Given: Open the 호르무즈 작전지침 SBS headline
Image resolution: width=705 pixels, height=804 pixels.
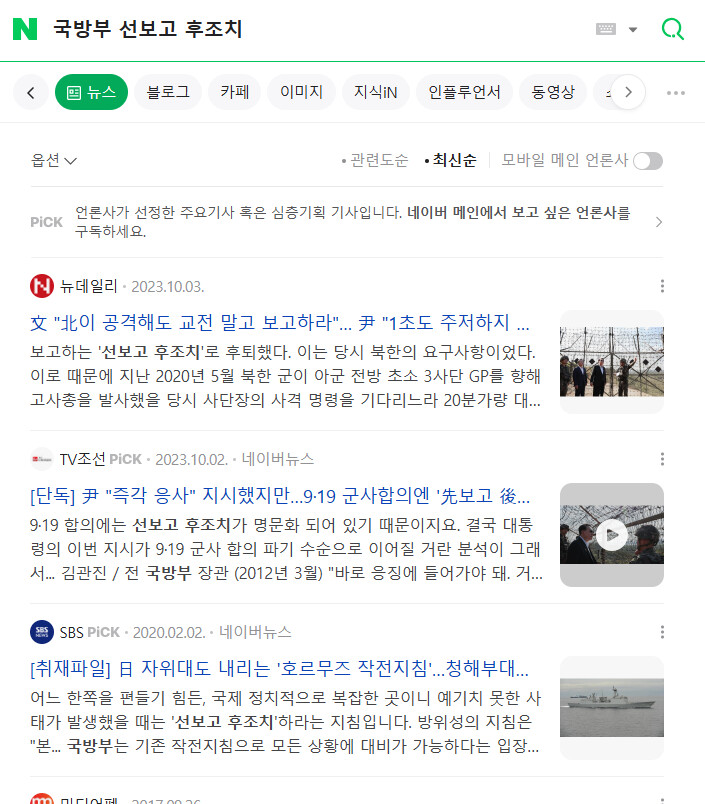Looking at the screenshot, I should click(279, 669).
